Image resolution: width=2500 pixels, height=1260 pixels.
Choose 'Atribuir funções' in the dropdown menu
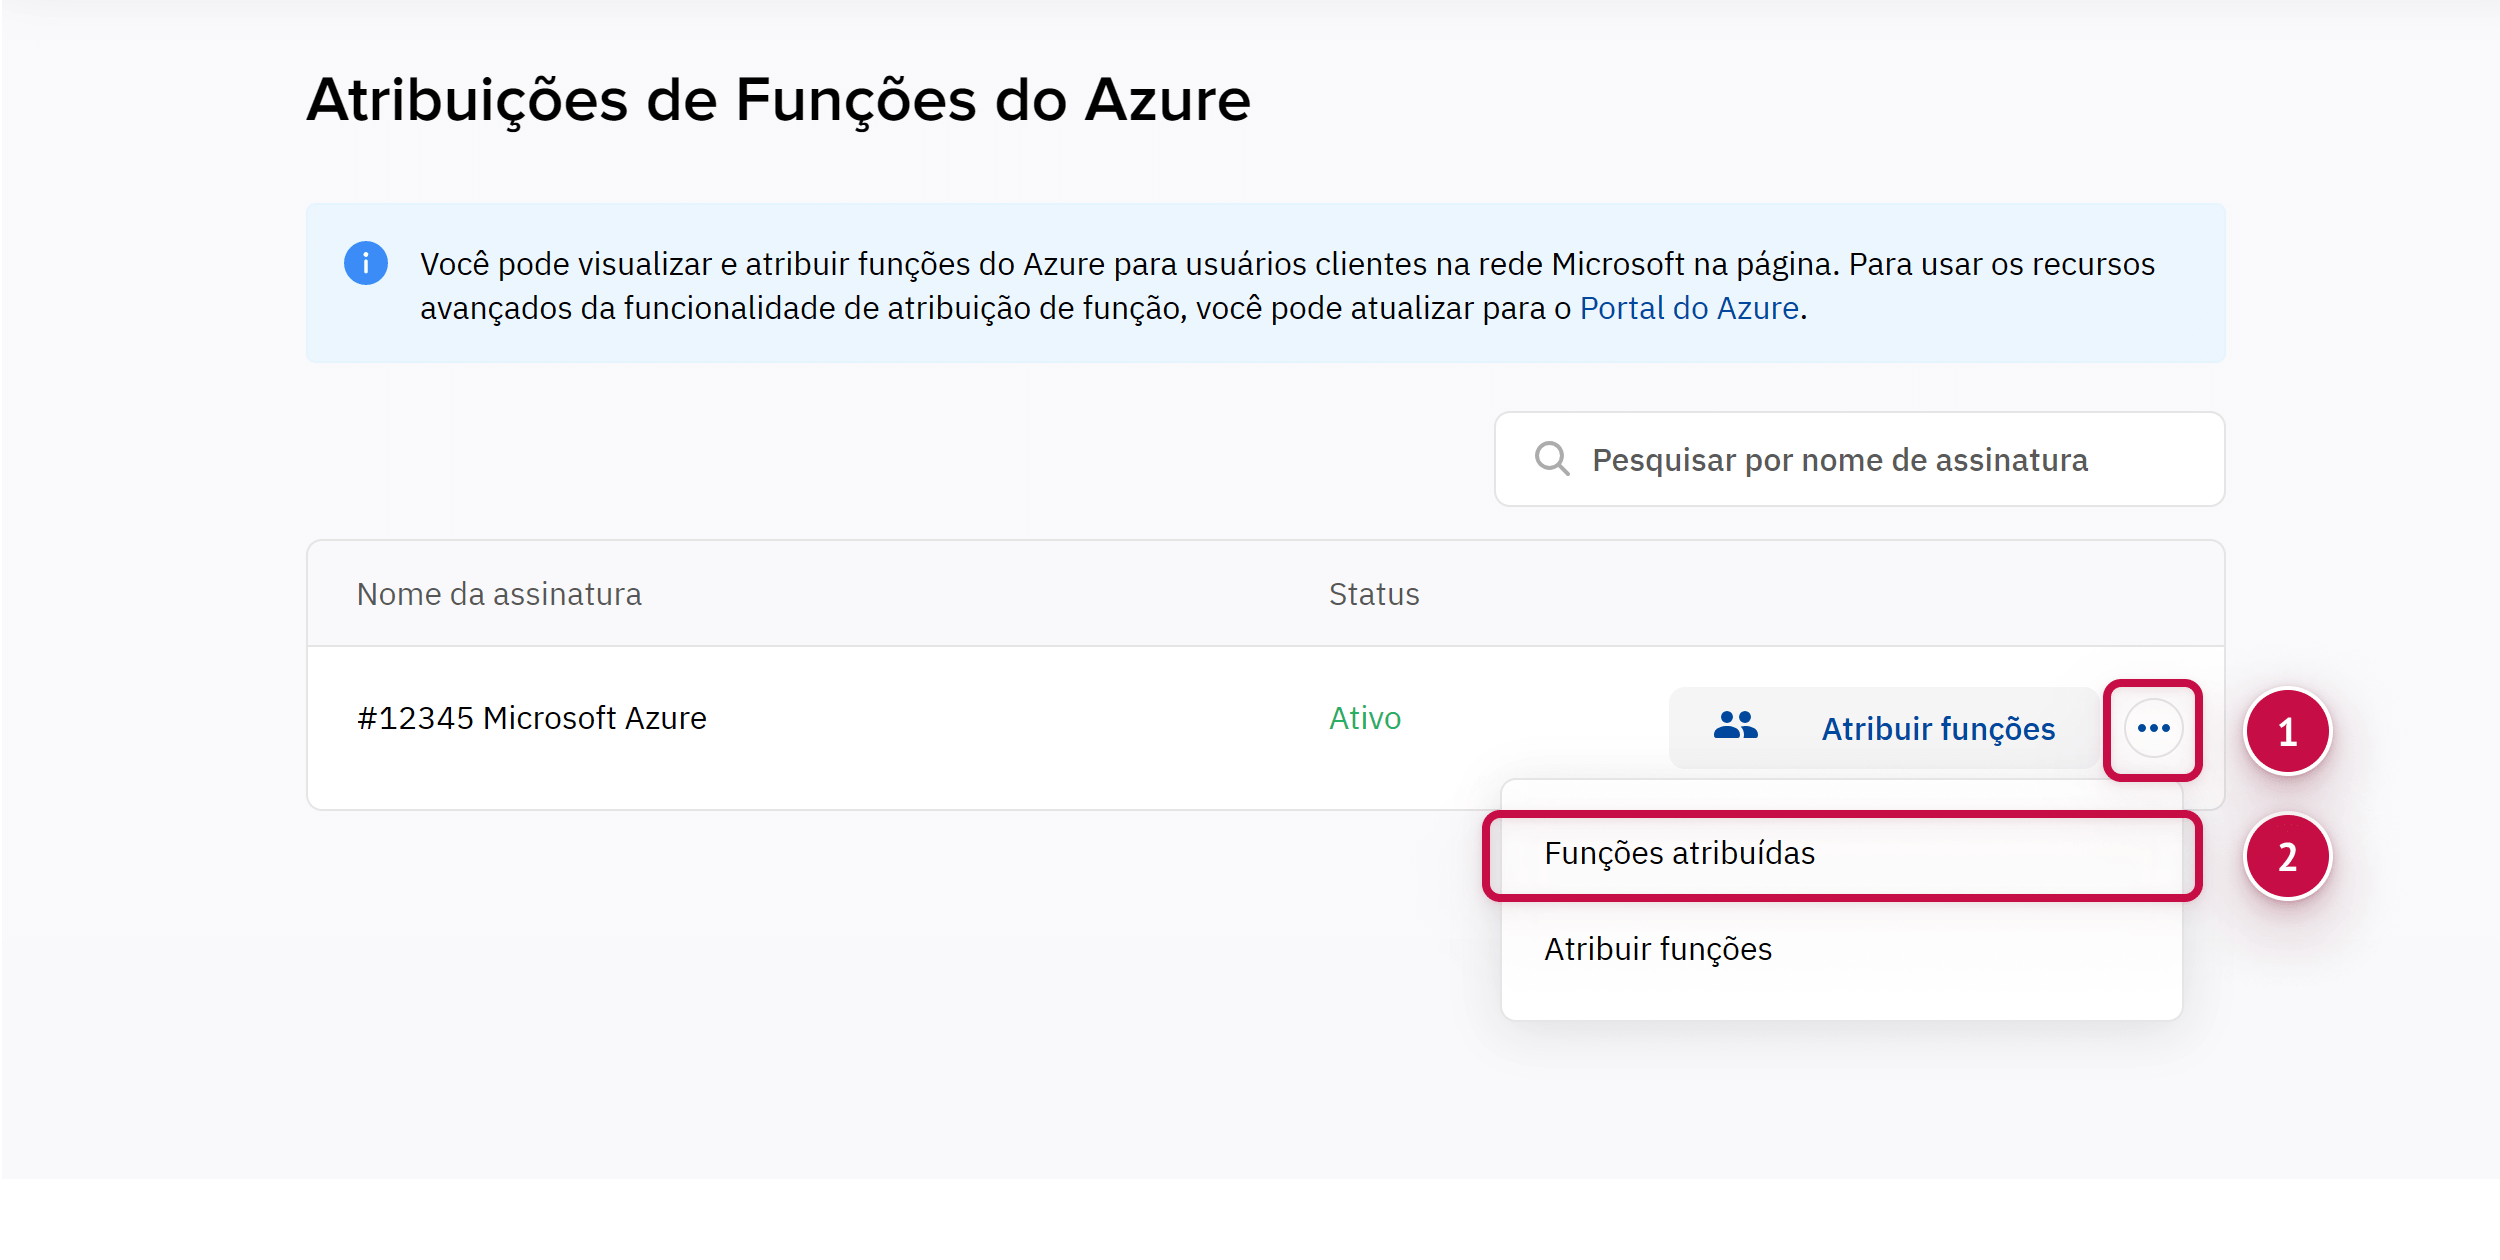coord(1658,950)
